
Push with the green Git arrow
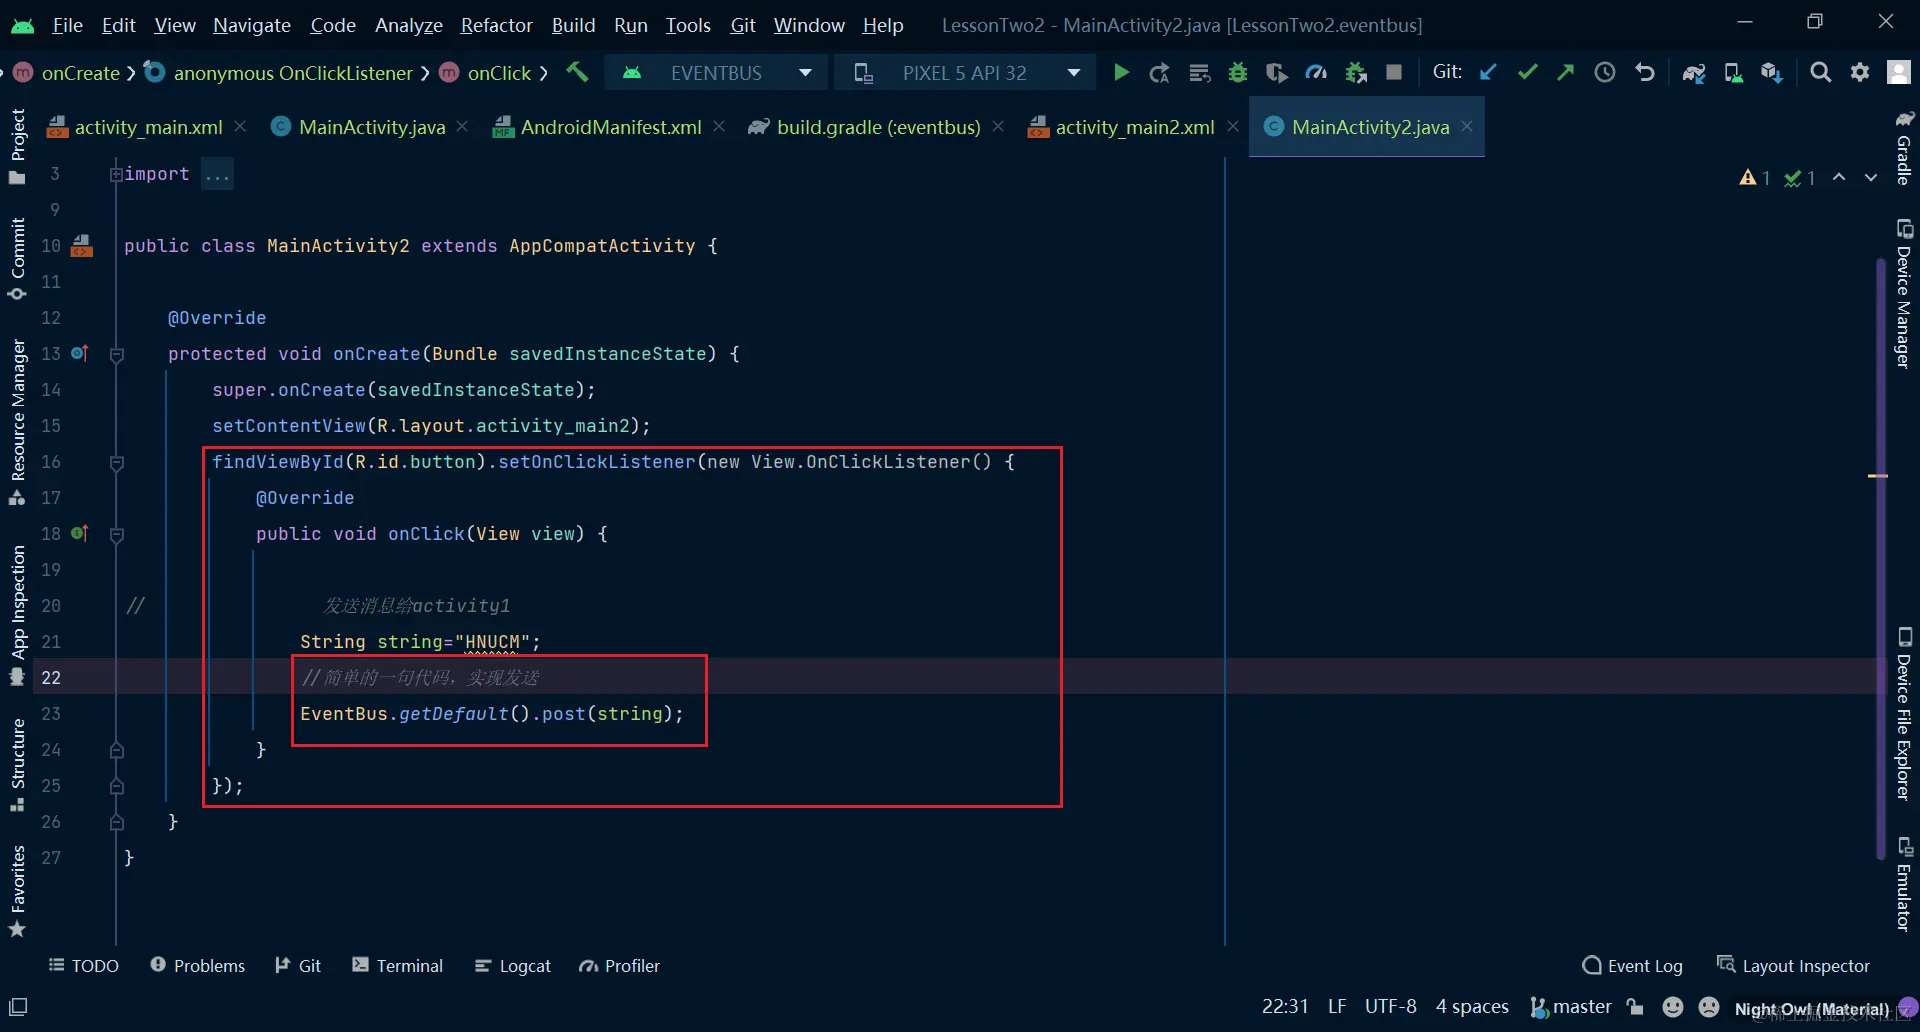(x=1566, y=72)
